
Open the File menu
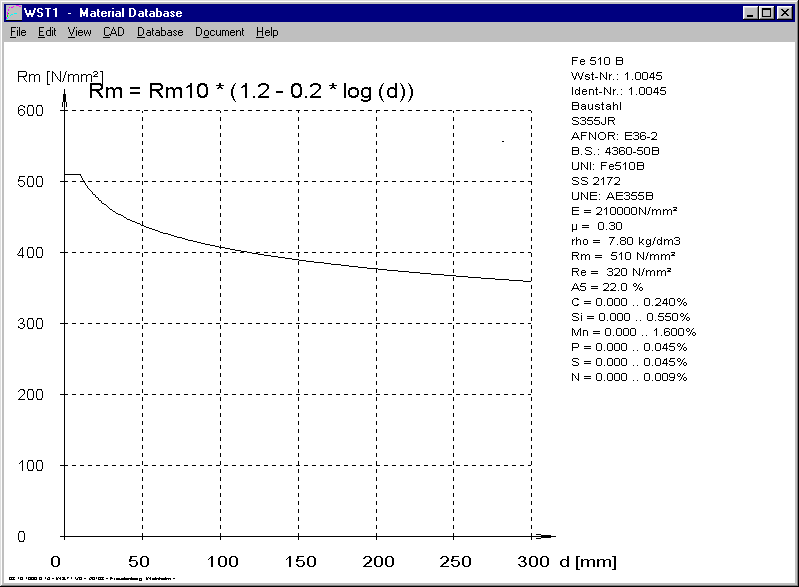[x=18, y=32]
